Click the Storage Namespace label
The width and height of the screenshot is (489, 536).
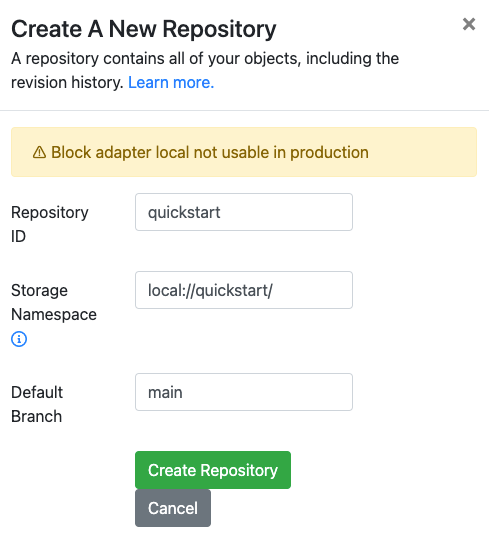click(x=54, y=302)
